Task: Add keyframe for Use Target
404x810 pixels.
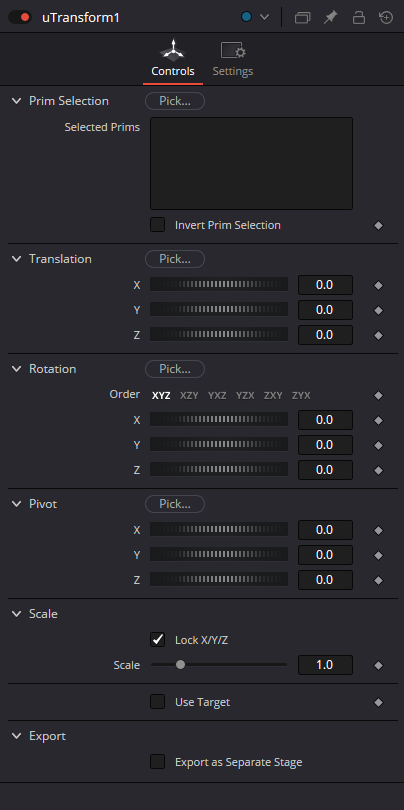Action: coord(379,703)
